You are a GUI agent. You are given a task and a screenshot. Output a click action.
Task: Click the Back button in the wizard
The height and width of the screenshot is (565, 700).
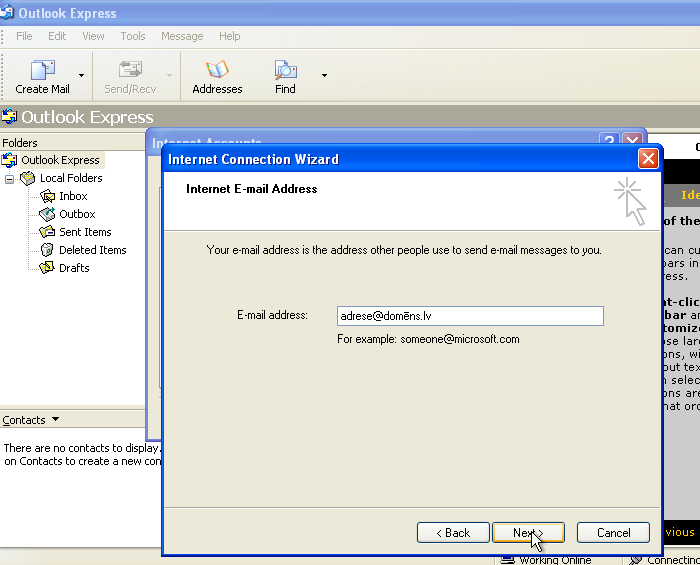pyautogui.click(x=453, y=532)
